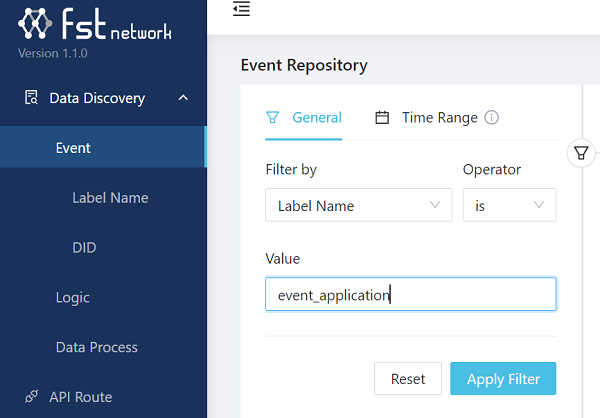Open the Operator dropdown showing 'is'
This screenshot has height=418, width=600.
[509, 206]
